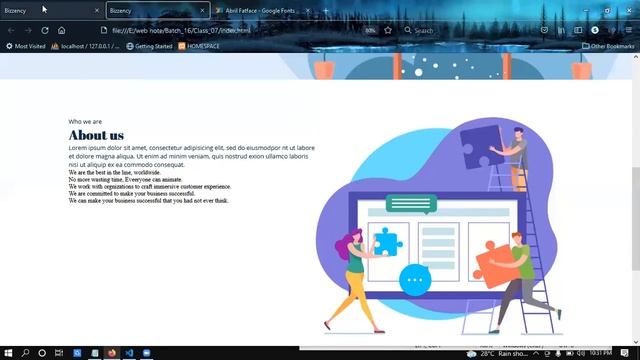
Task: Open the taskbar clock showing 10:31 PM
Action: (600, 353)
